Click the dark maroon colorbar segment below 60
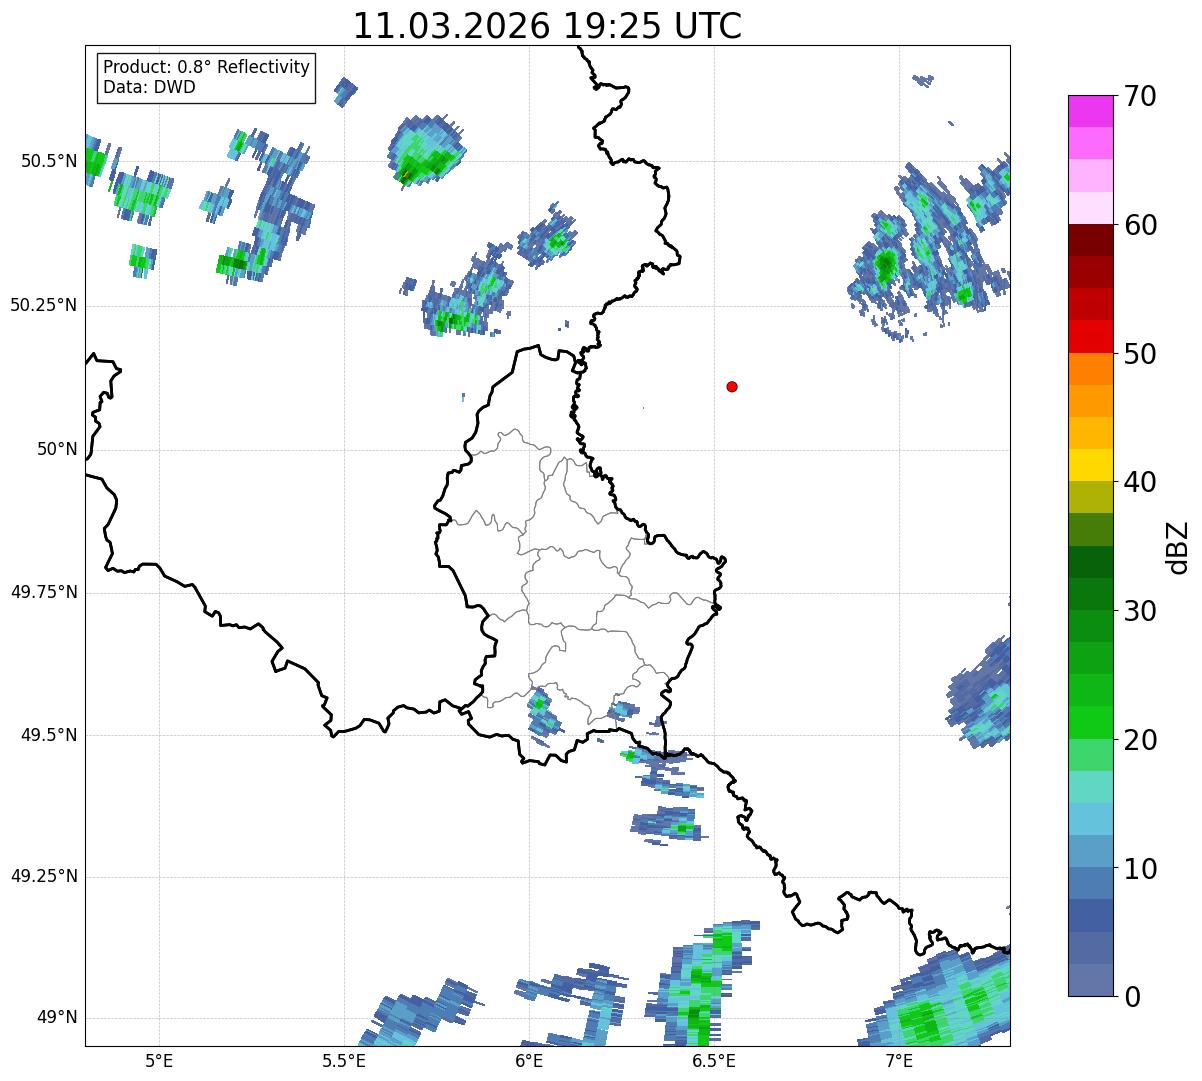Viewport: 1202px width, 1081px height. coord(1090,240)
